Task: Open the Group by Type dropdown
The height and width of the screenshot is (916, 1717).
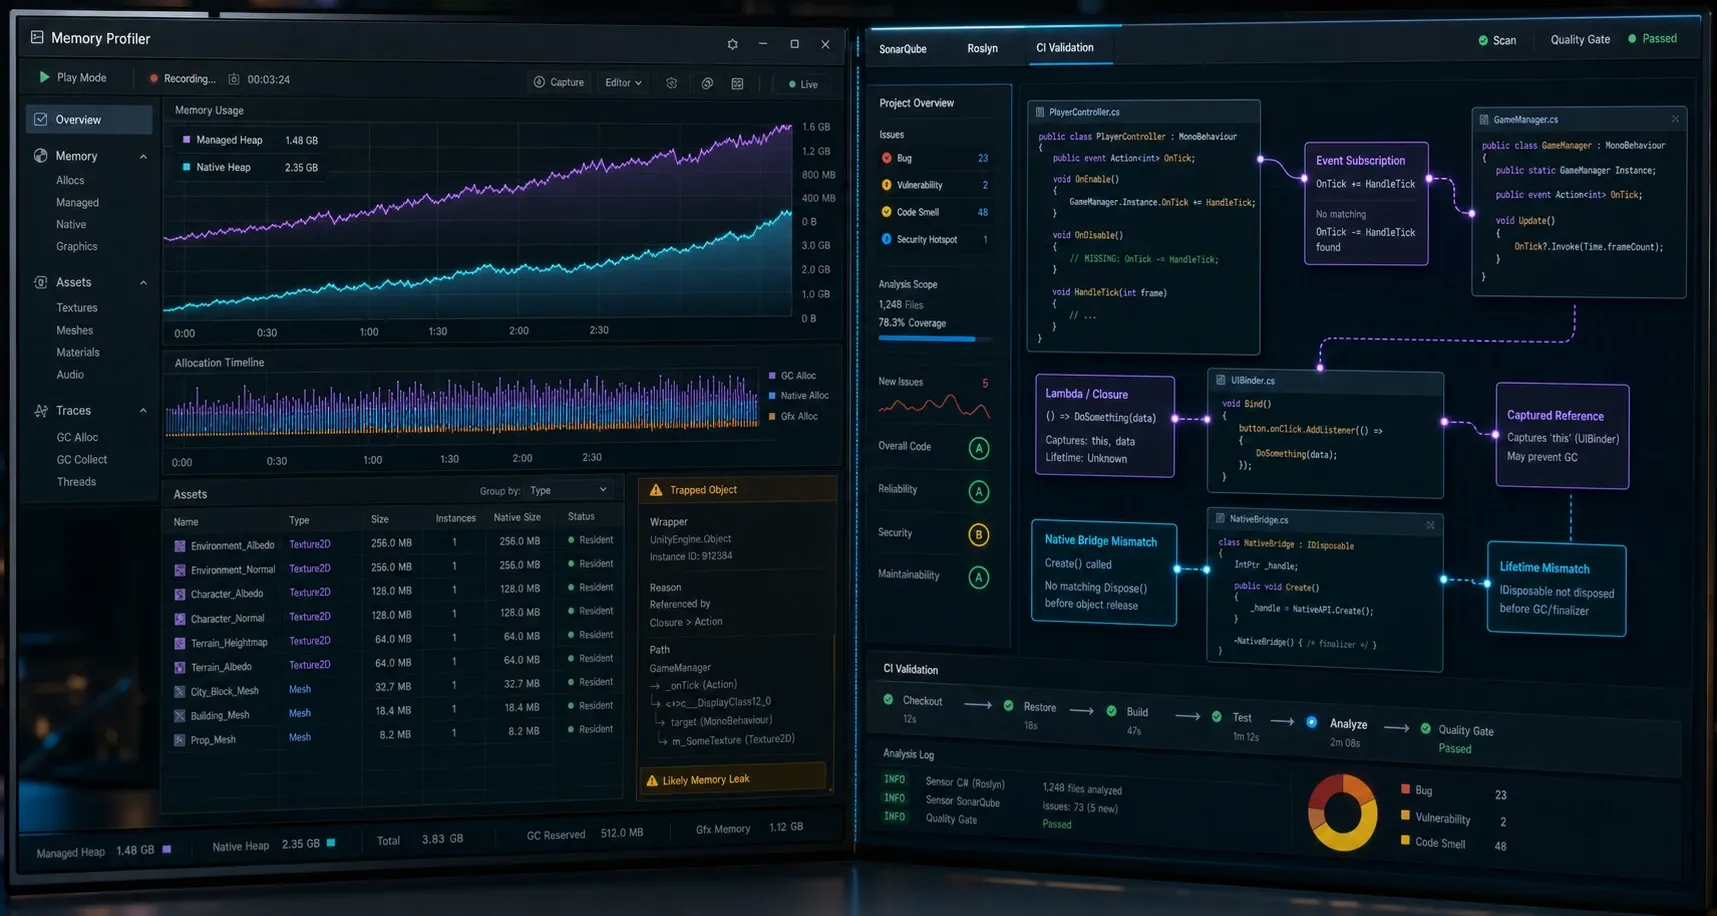Action: (x=568, y=490)
